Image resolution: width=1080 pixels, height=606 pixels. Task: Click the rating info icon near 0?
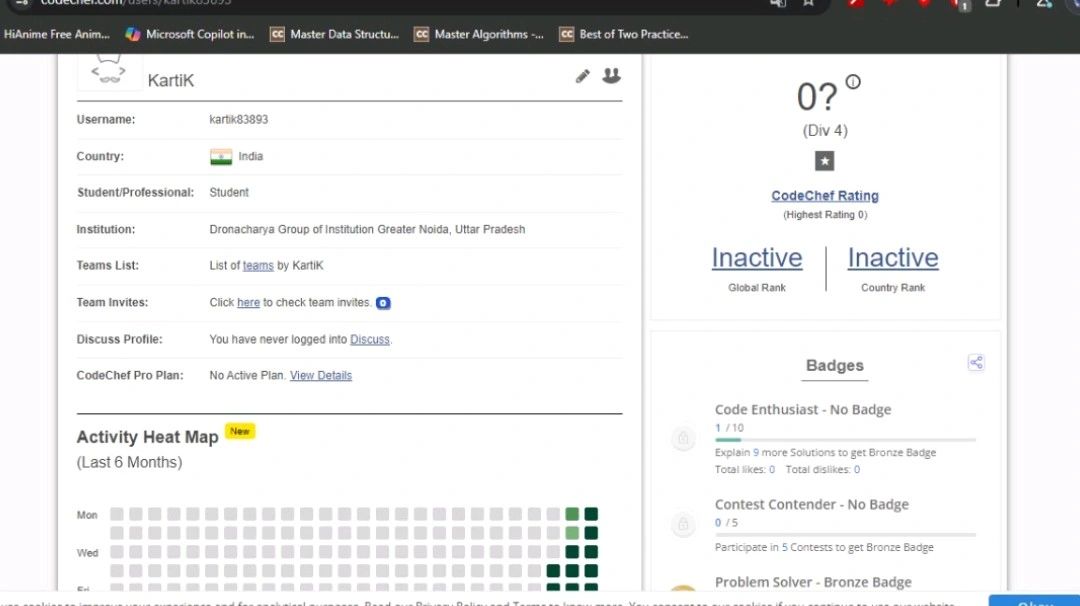(x=853, y=82)
